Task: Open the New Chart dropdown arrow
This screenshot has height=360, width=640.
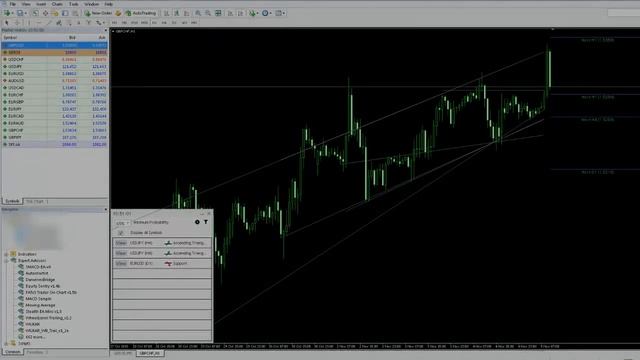Action: coord(12,13)
